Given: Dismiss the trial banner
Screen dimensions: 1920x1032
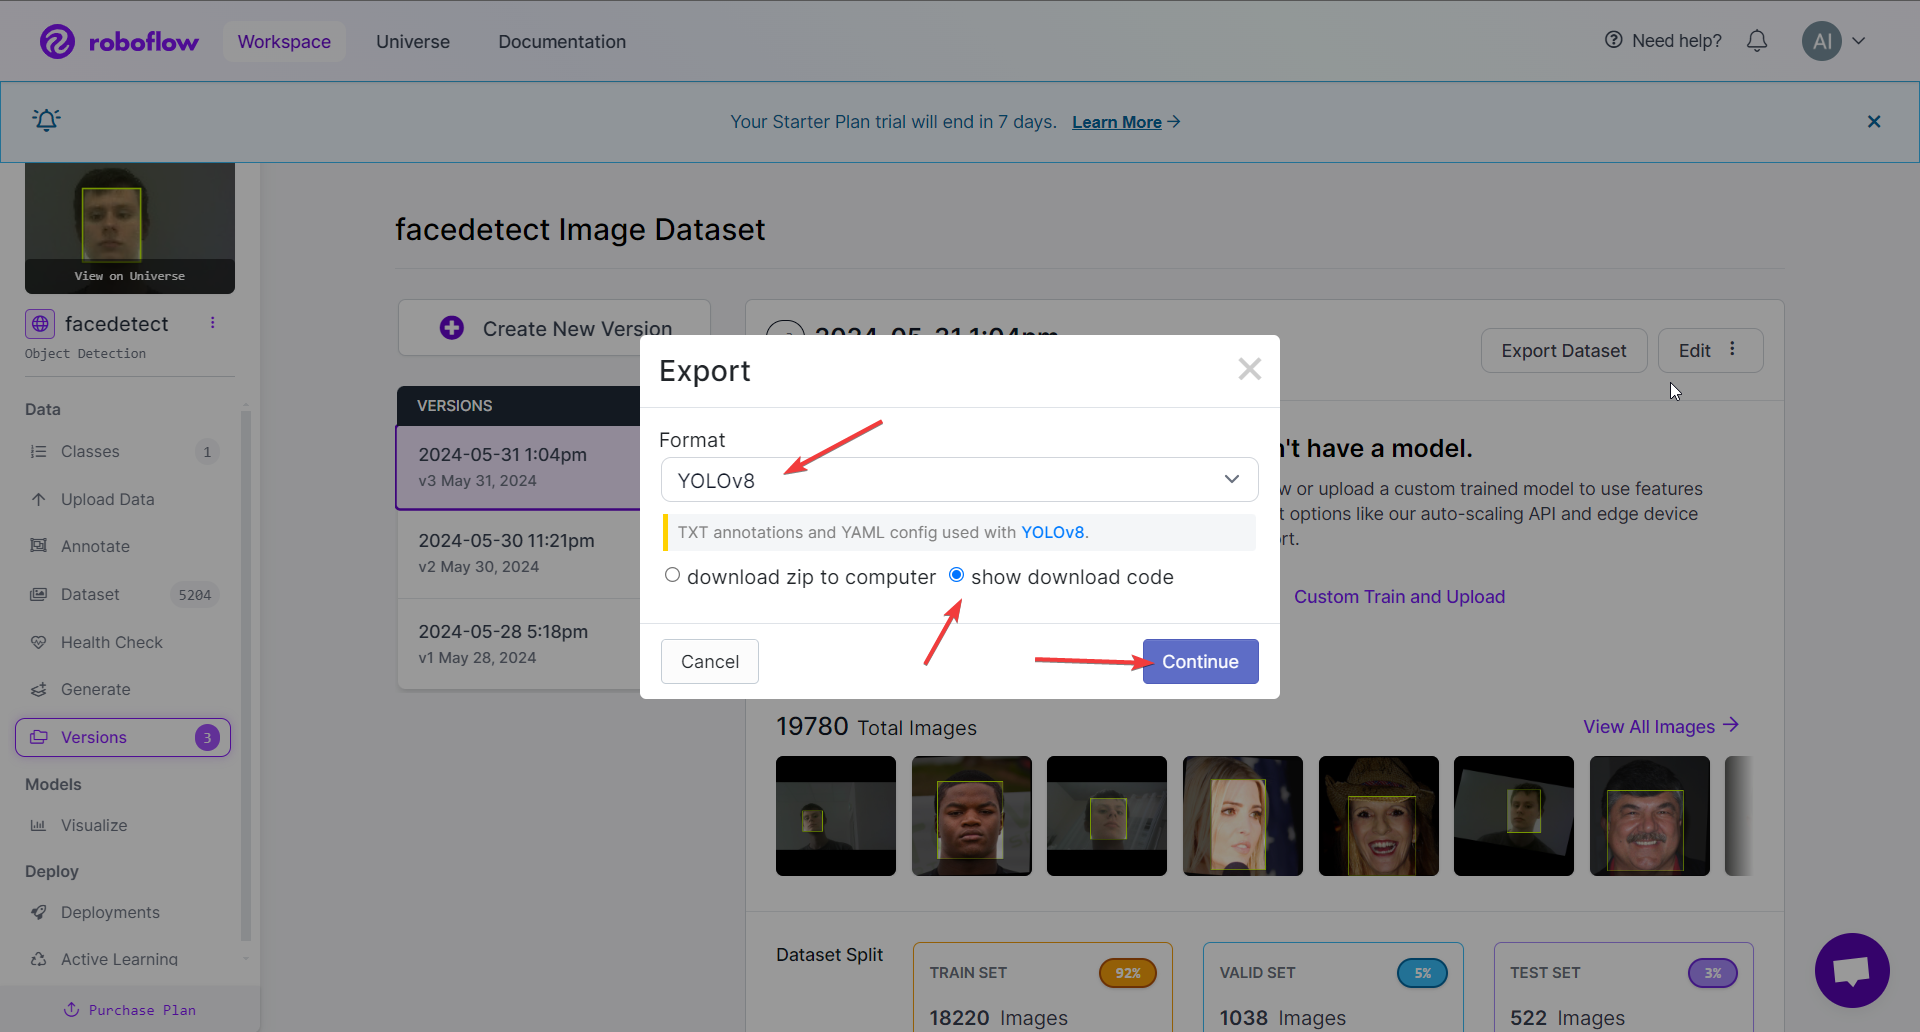Looking at the screenshot, I should (x=1874, y=122).
